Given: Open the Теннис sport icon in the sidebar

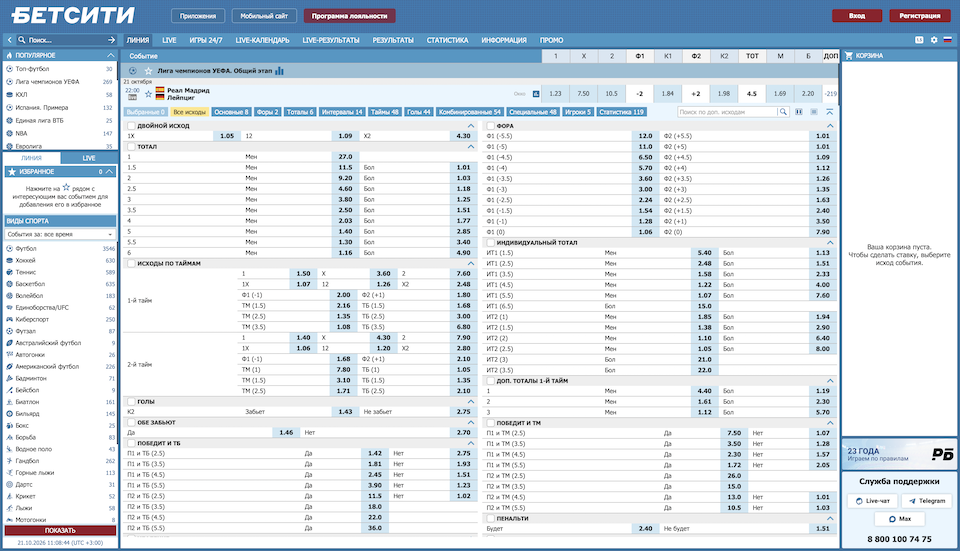Looking at the screenshot, I should [9, 272].
